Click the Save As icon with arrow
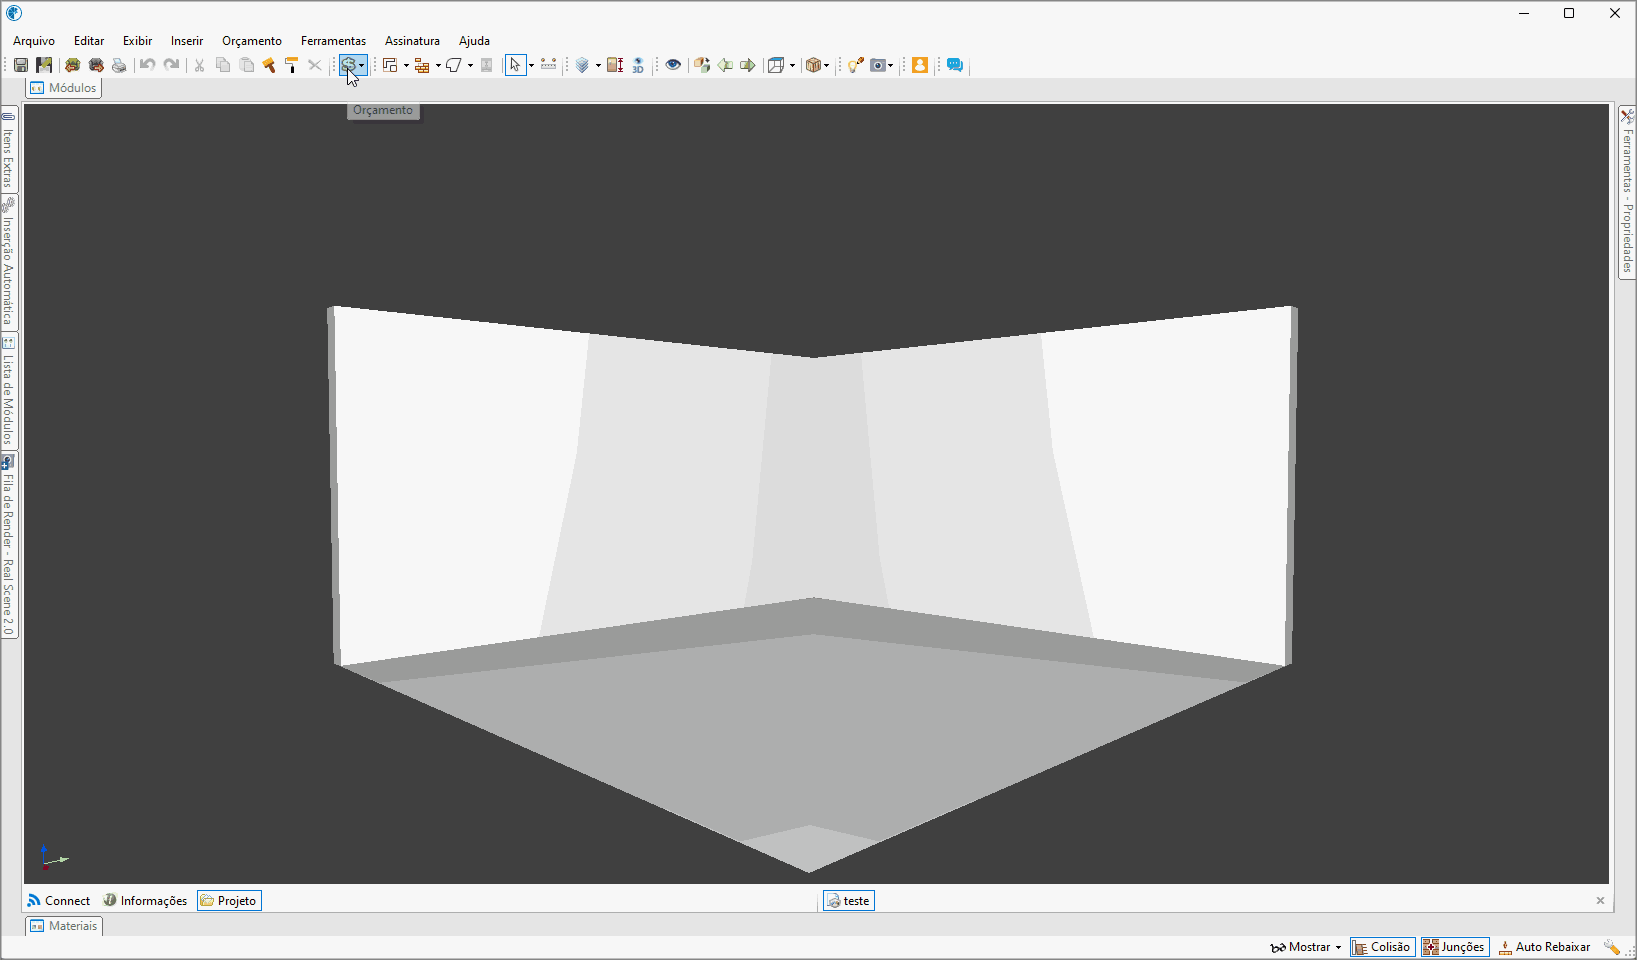 pyautogui.click(x=44, y=65)
